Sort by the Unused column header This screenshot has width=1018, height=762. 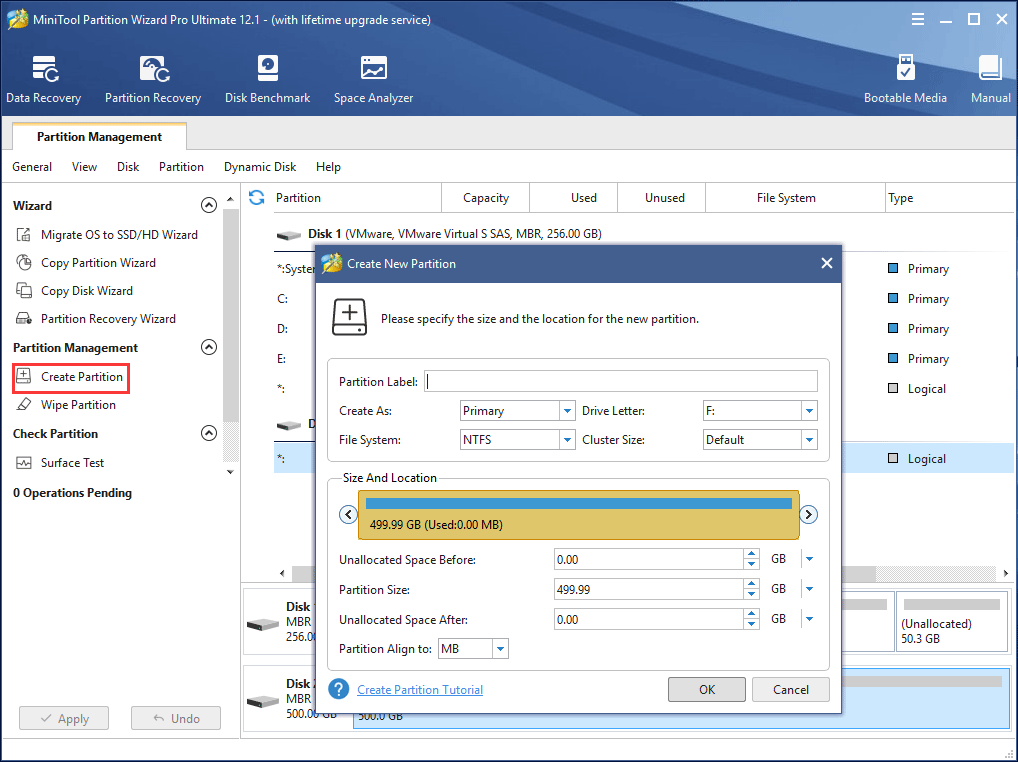coord(664,197)
